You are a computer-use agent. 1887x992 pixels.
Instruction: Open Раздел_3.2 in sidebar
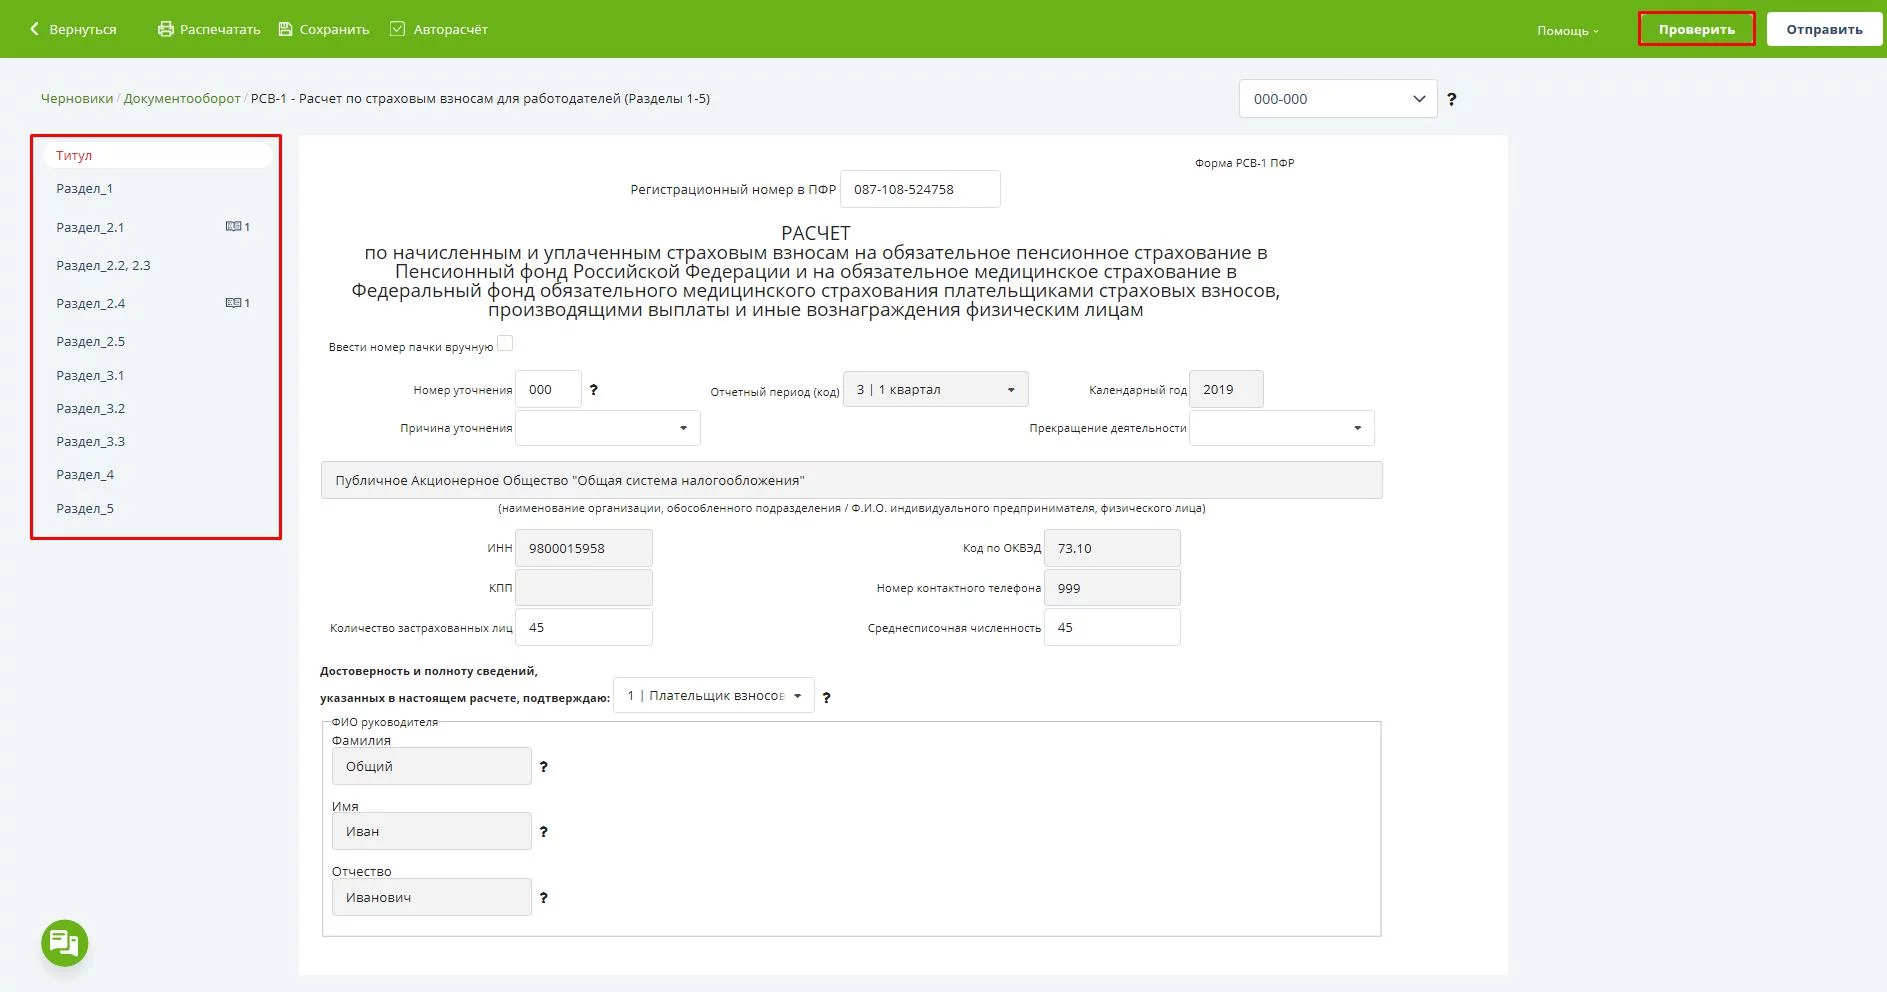coord(91,408)
